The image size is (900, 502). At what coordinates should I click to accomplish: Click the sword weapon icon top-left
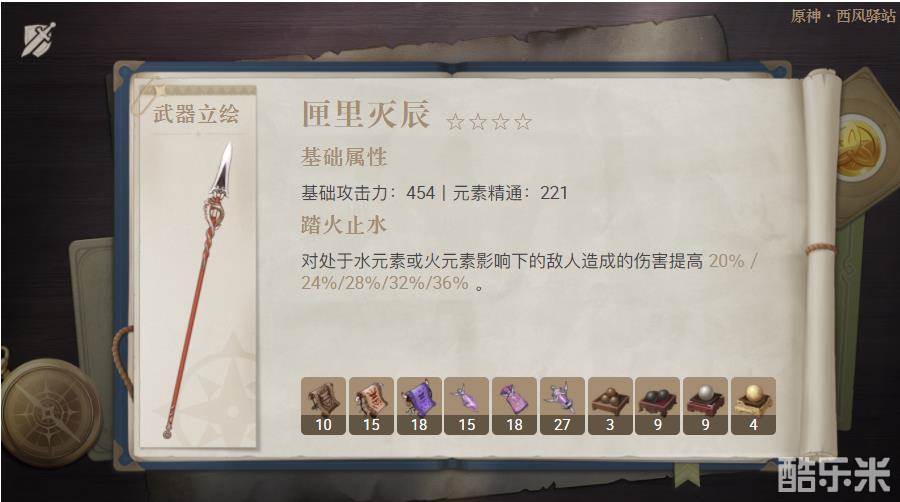pyautogui.click(x=38, y=40)
